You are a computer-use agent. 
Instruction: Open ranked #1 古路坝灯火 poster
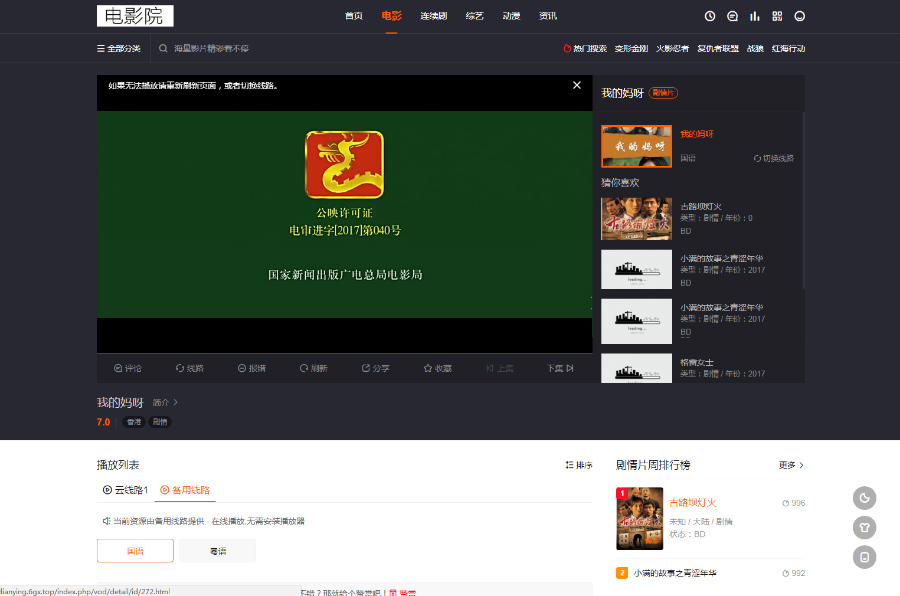pos(639,518)
